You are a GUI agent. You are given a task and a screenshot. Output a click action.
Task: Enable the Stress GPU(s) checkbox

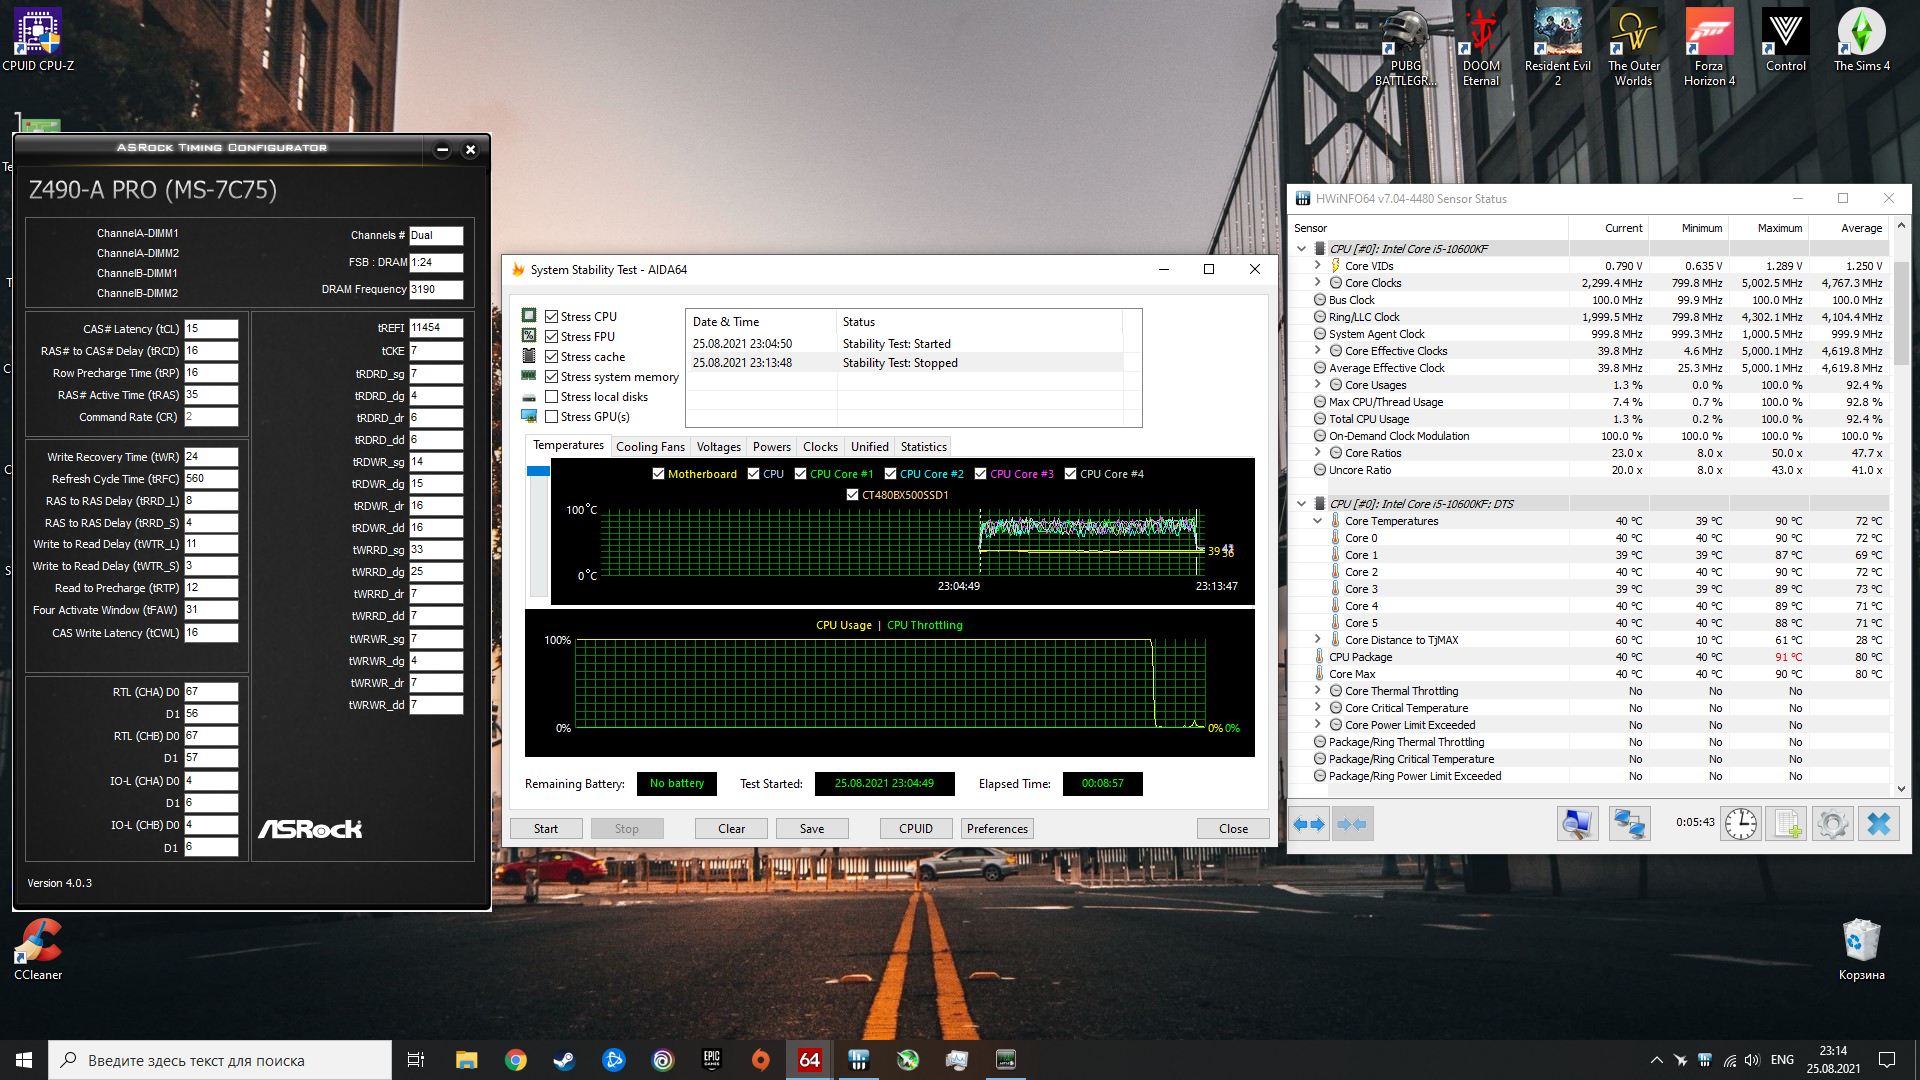[551, 417]
